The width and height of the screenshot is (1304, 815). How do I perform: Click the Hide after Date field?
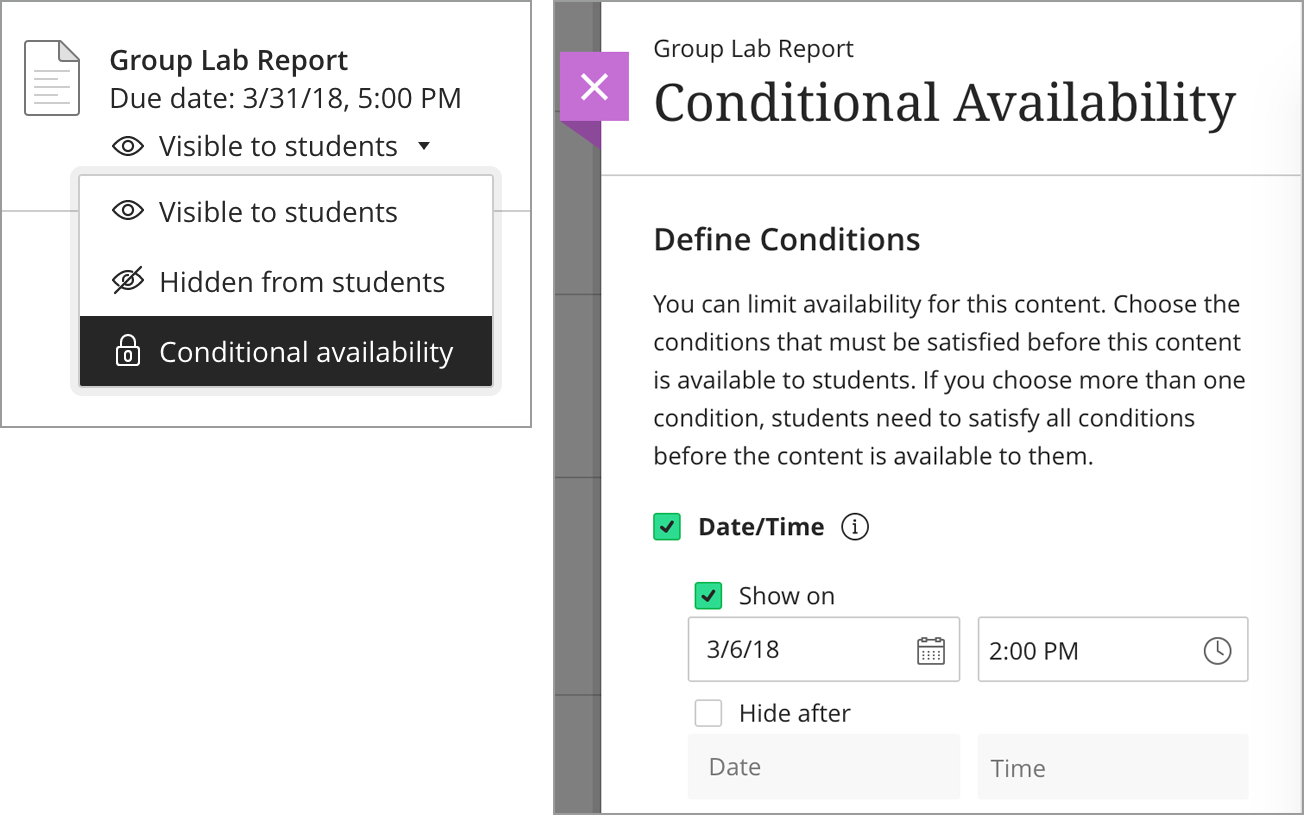click(x=824, y=767)
